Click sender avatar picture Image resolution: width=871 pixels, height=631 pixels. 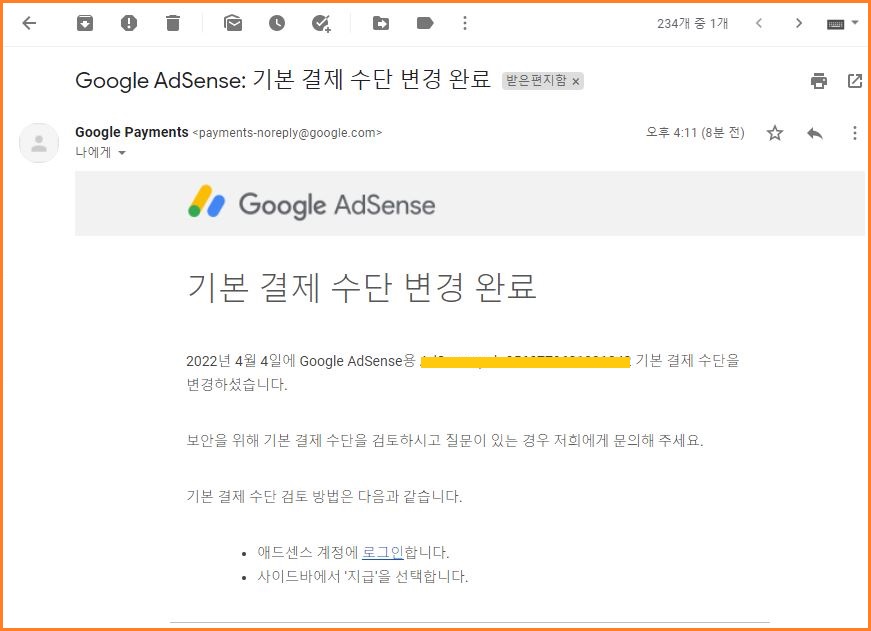point(39,143)
